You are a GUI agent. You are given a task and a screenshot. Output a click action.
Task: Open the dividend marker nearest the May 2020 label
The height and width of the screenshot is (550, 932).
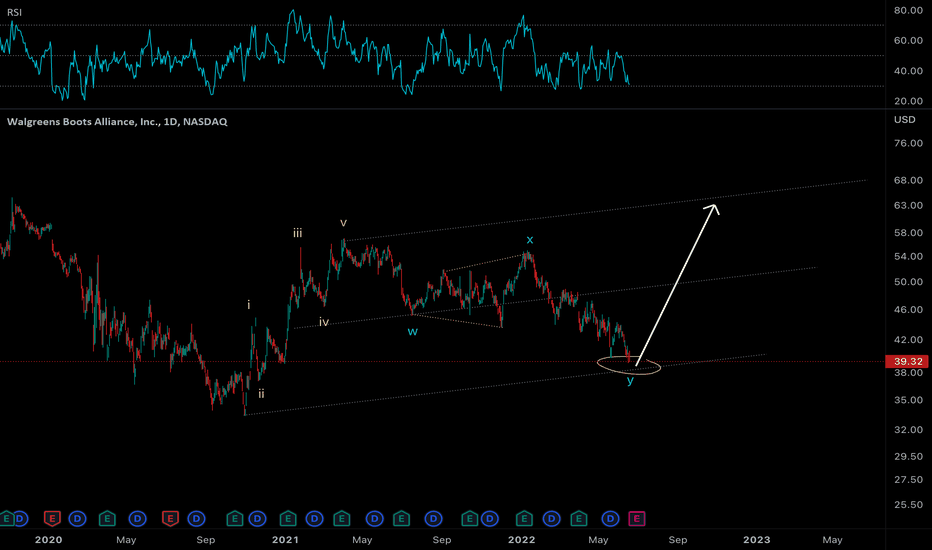[x=138, y=518]
